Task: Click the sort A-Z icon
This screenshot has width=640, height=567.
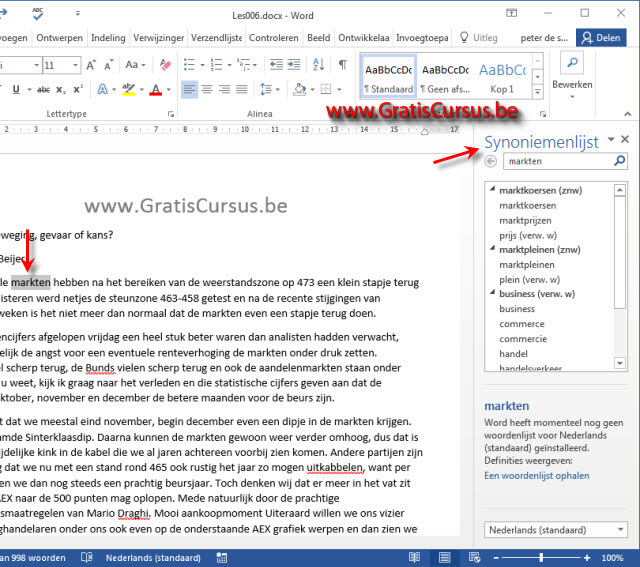Action: [318, 64]
